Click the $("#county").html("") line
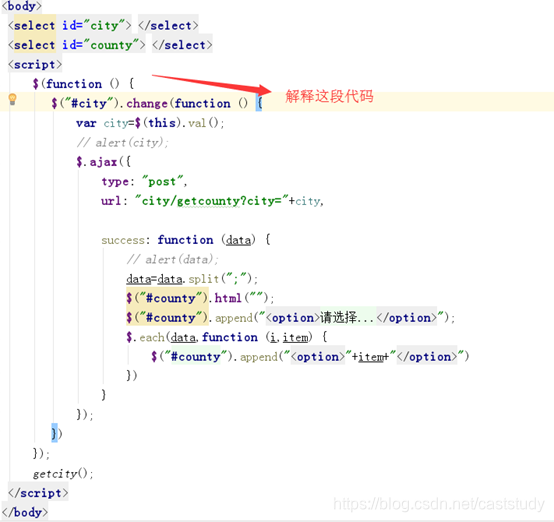The width and height of the screenshot is (554, 522). pyautogui.click(x=200, y=298)
